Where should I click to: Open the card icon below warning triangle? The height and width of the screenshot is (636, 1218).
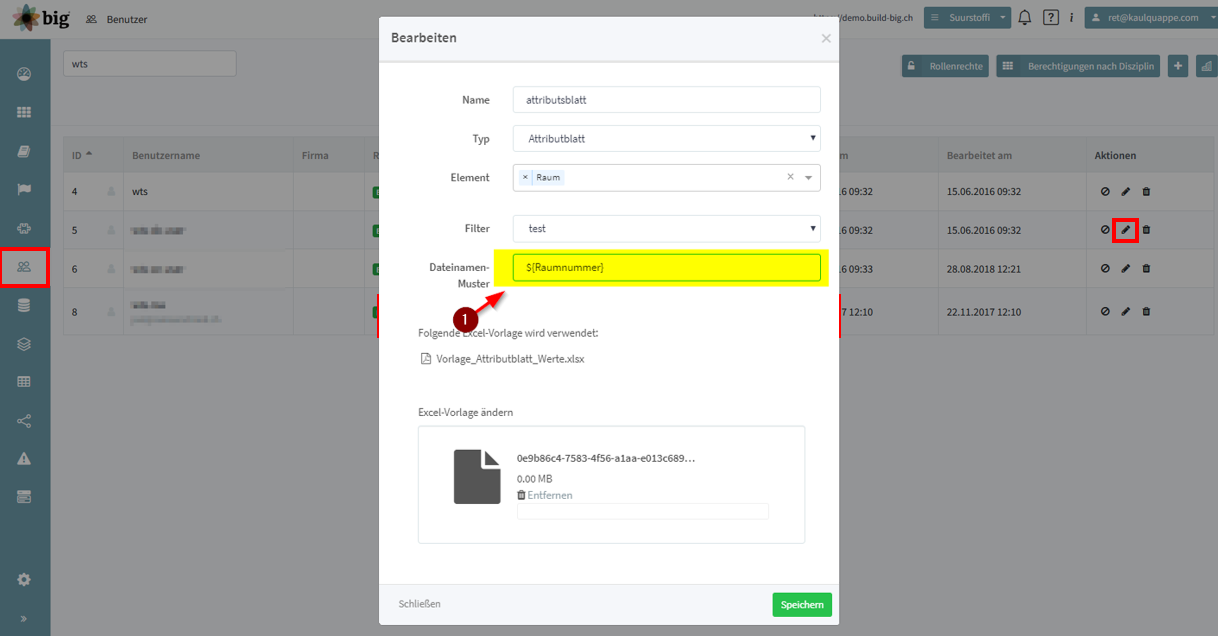(x=24, y=496)
